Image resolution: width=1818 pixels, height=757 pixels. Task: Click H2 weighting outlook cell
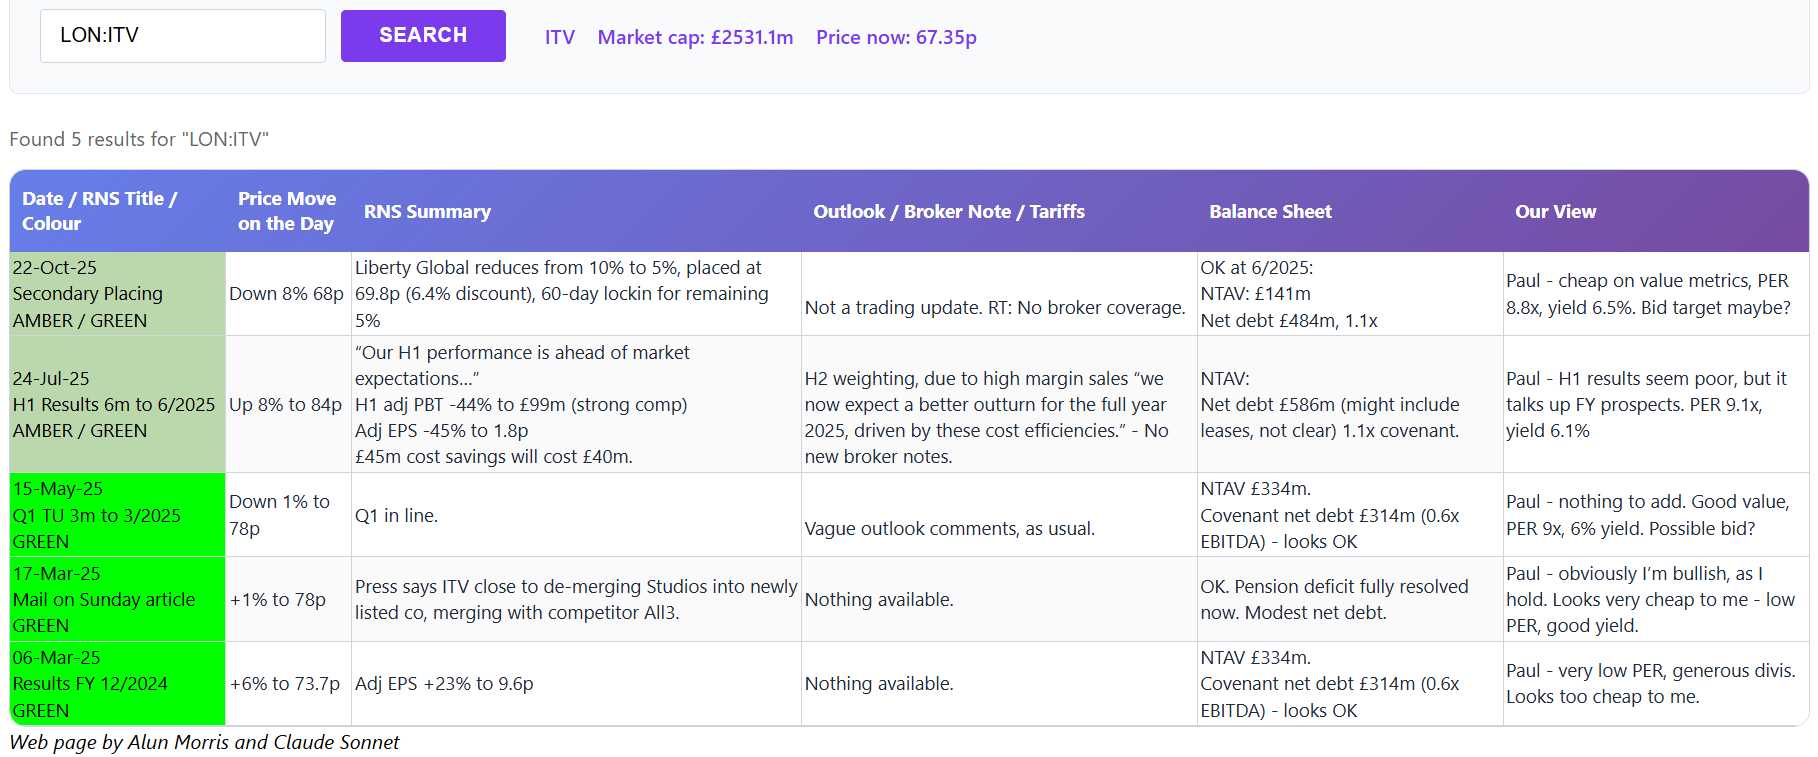[999, 404]
